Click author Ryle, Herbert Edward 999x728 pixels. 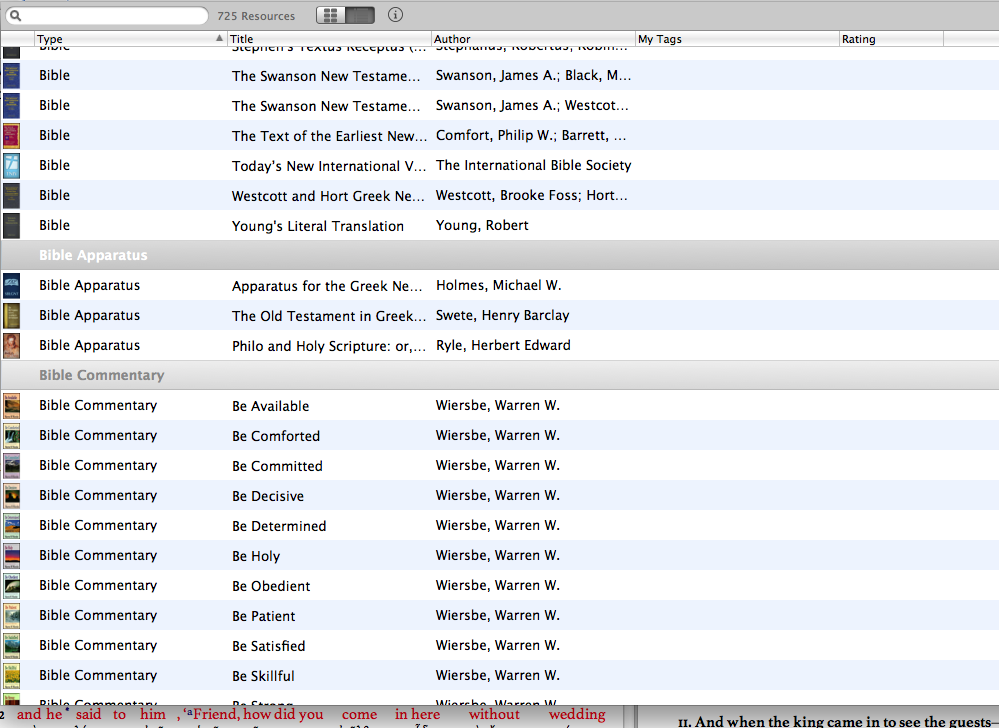pos(503,345)
